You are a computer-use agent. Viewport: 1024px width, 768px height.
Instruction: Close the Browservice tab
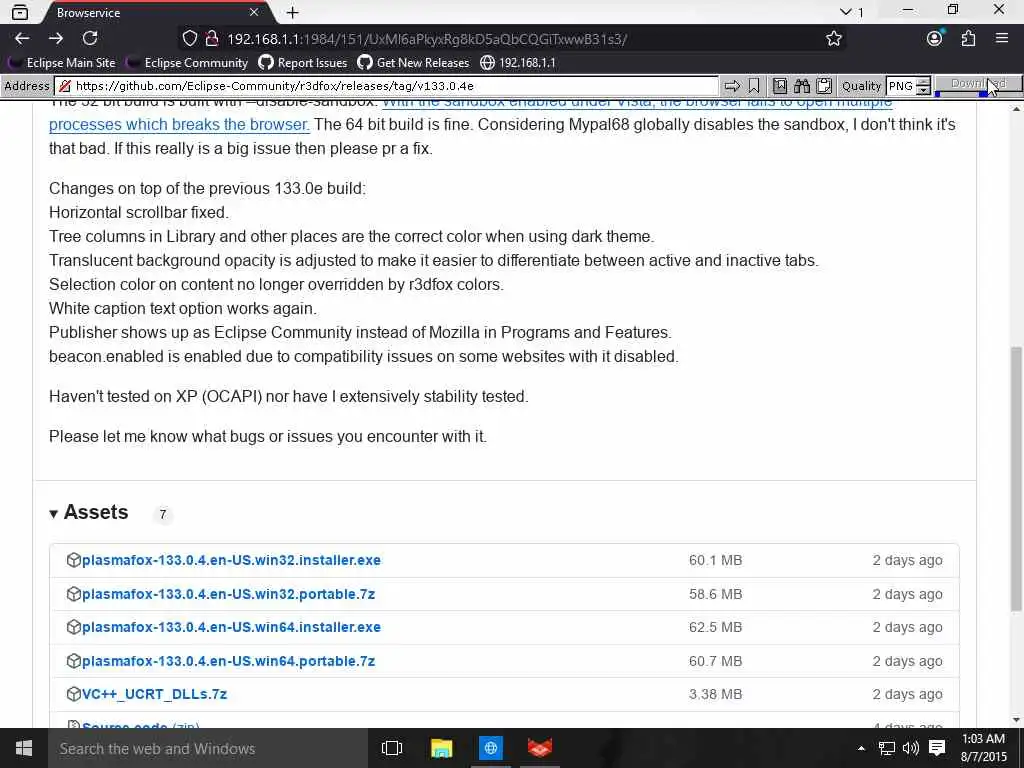[254, 12]
